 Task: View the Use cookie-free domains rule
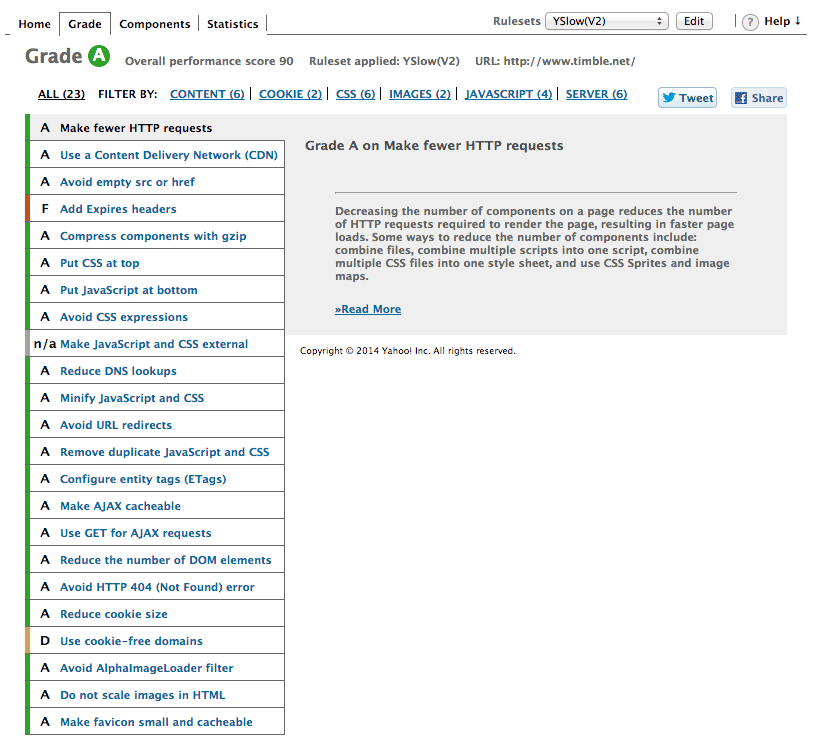[x=157, y=640]
